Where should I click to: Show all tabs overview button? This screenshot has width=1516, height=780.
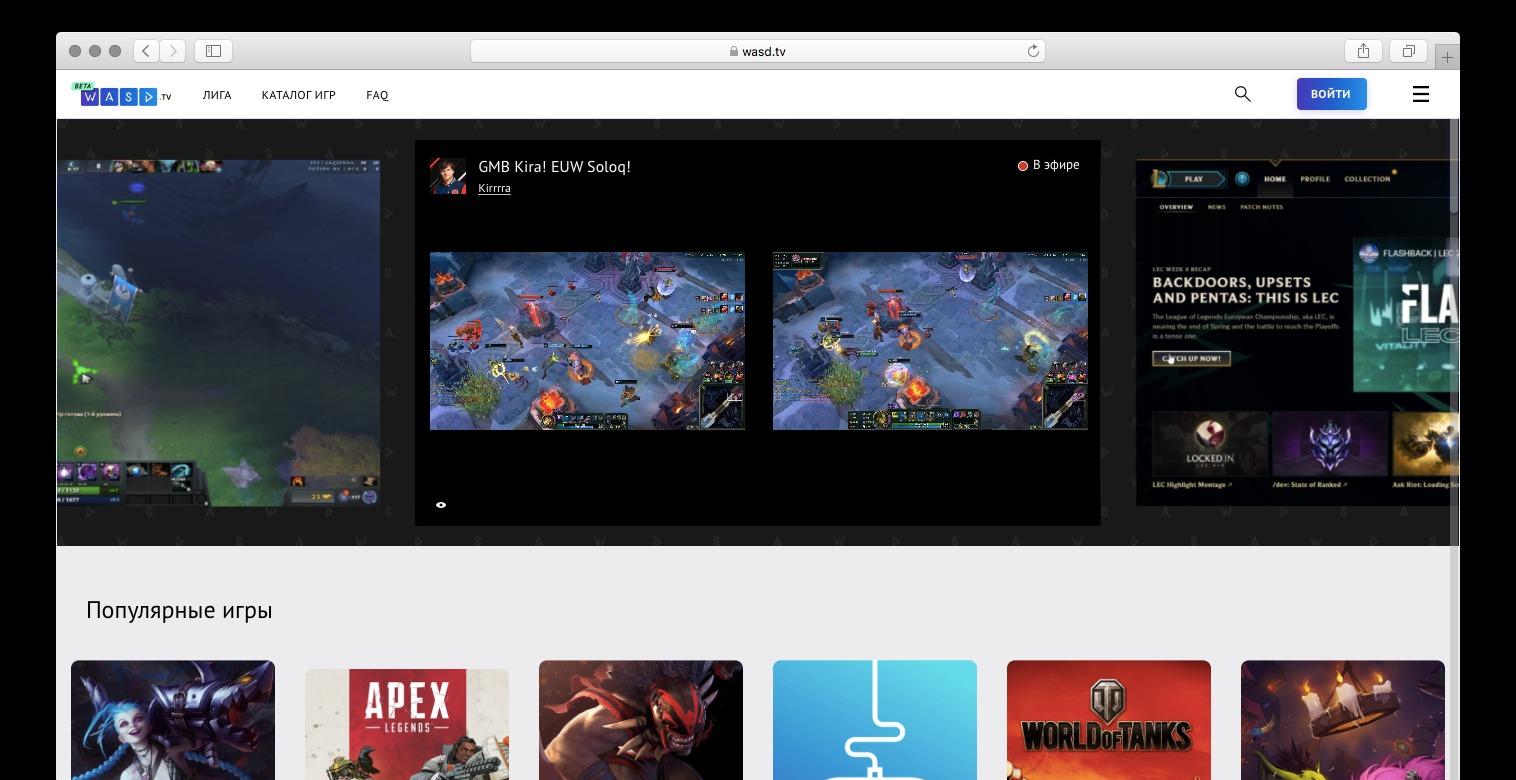[x=1408, y=51]
